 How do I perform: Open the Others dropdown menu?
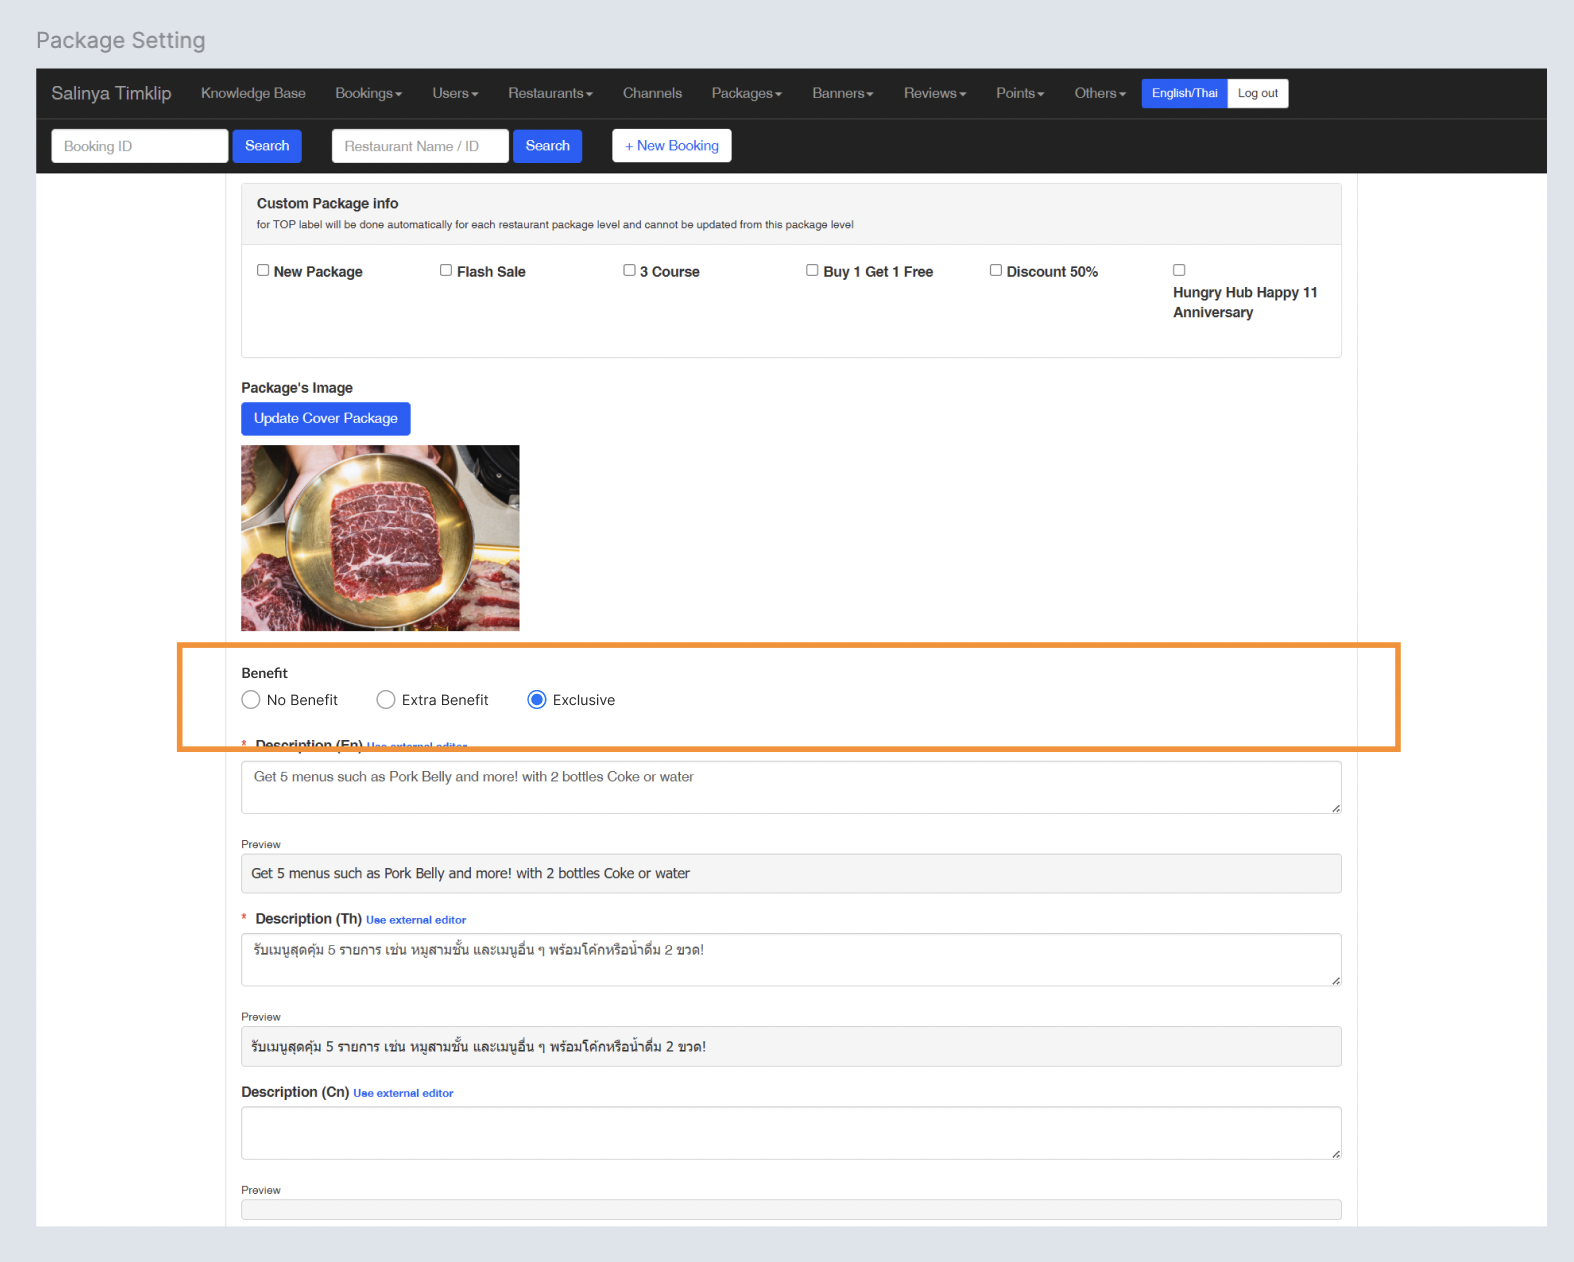tap(1099, 93)
